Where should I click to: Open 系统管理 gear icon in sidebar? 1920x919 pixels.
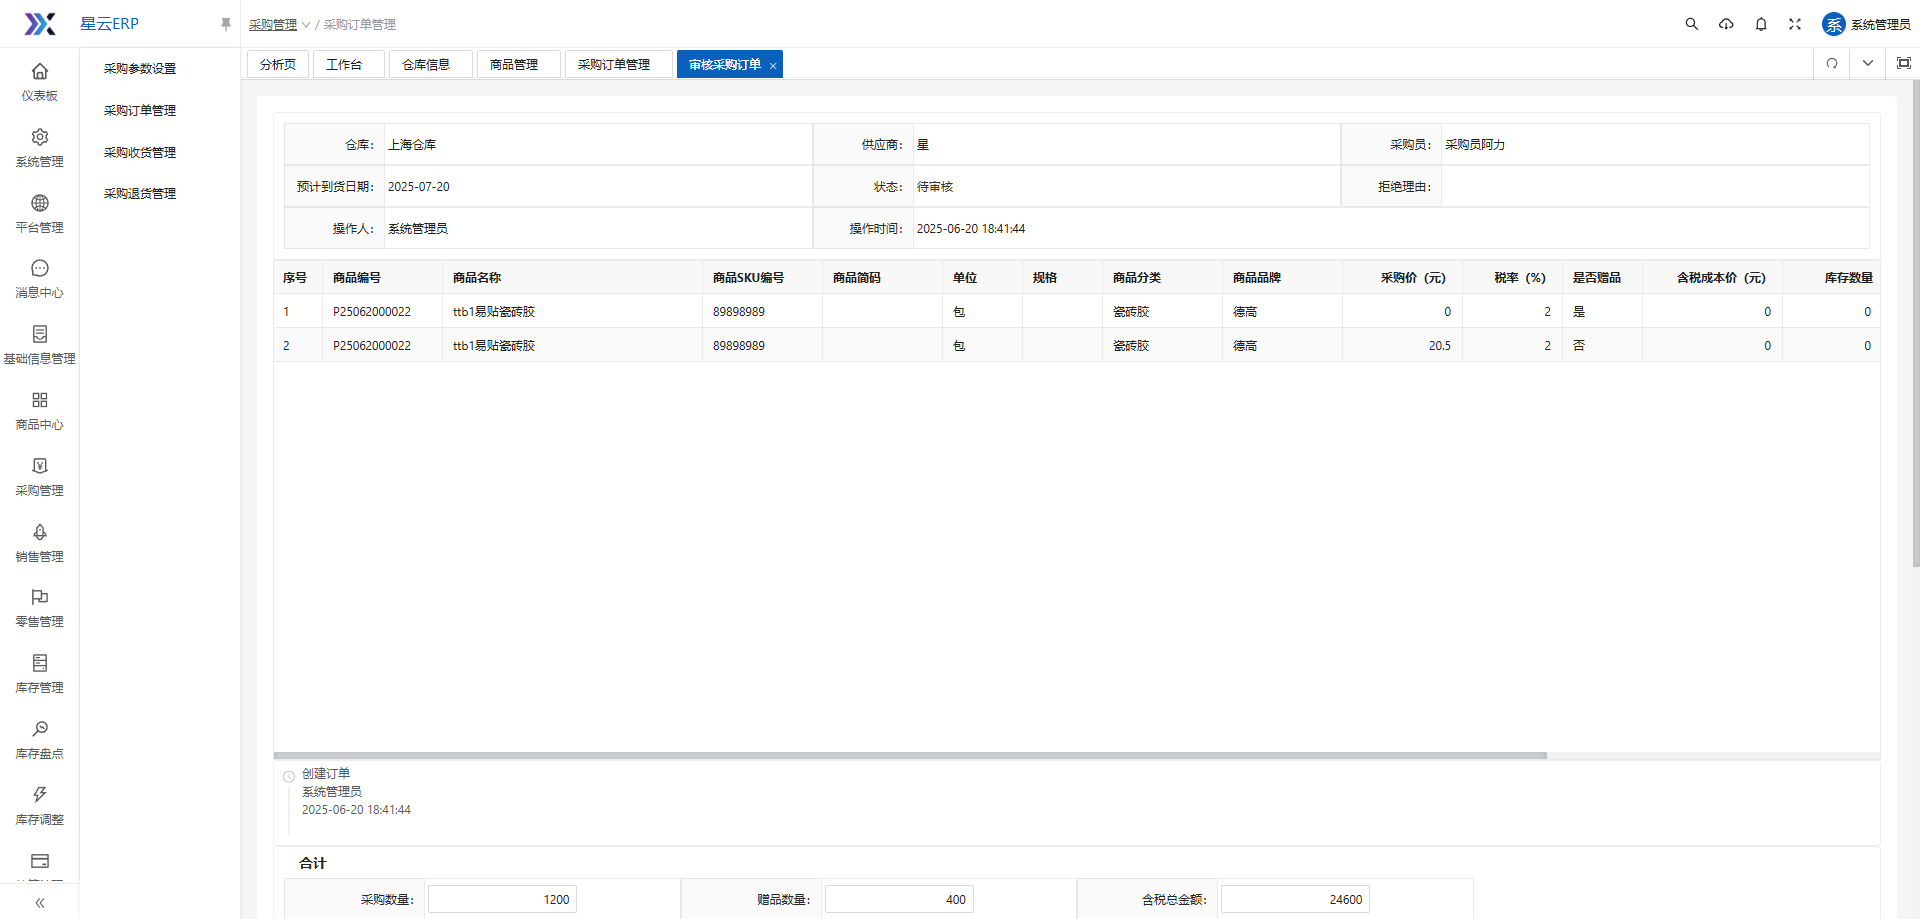[40, 137]
